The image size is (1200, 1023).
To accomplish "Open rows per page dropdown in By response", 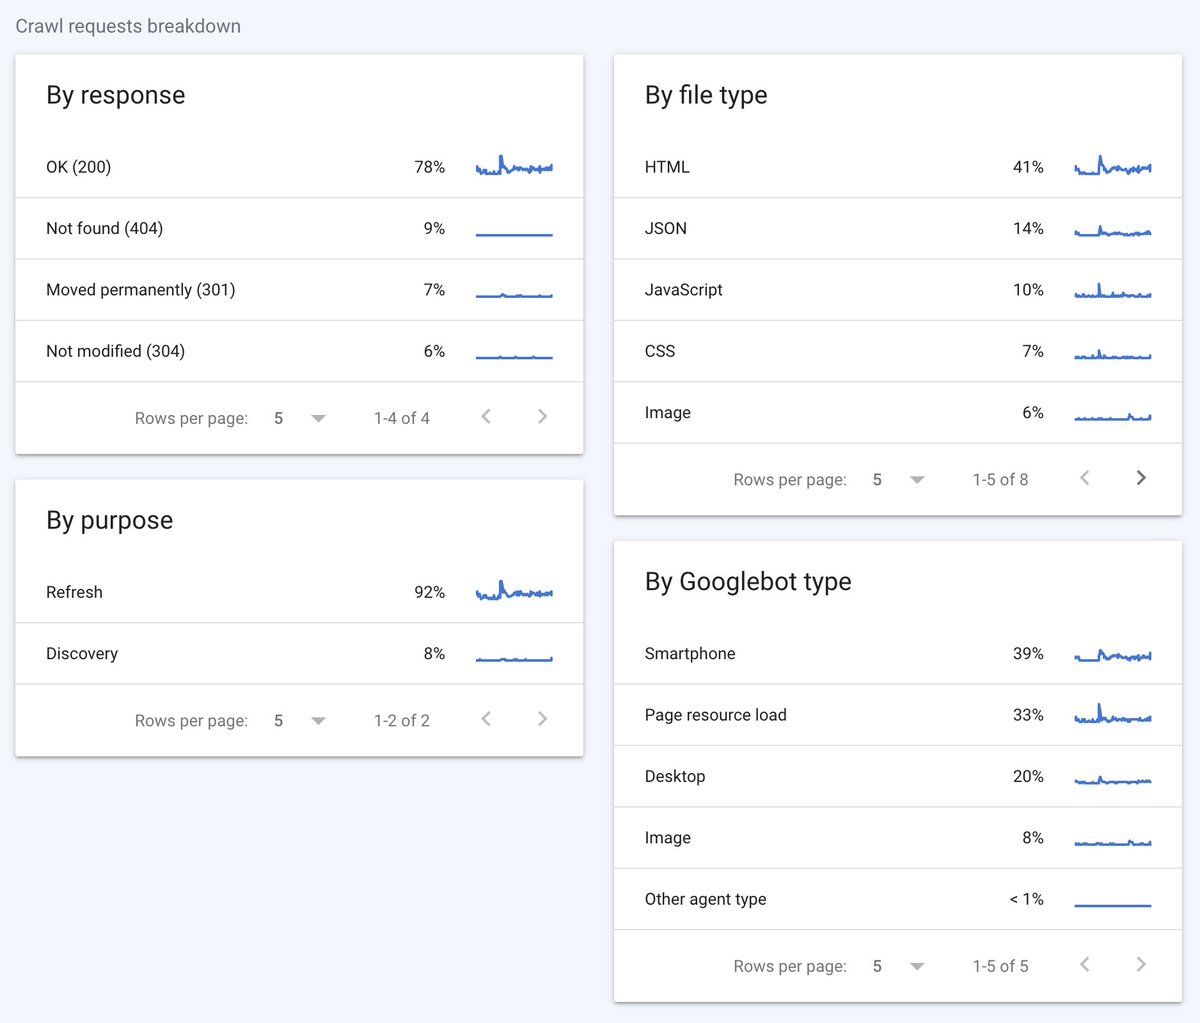I will coord(300,418).
